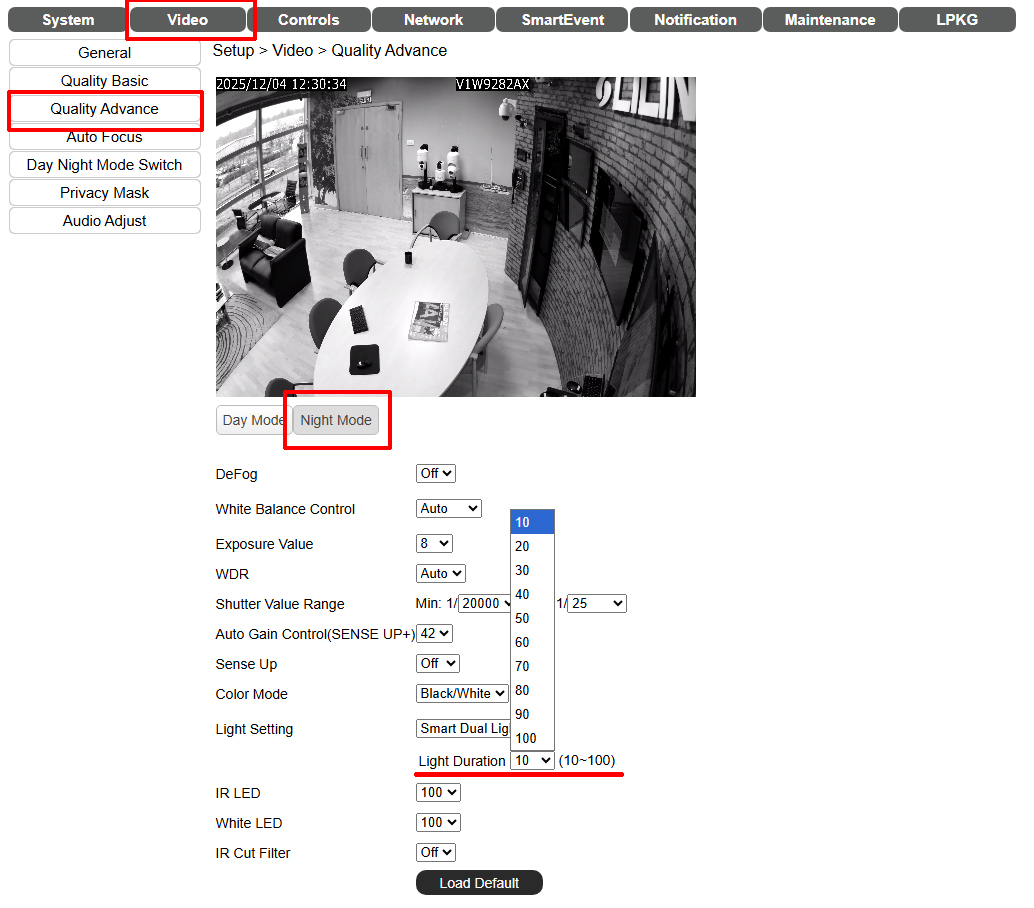Open the Color Mode Black/White dropdown
The image size is (1034, 908).
coord(462,694)
